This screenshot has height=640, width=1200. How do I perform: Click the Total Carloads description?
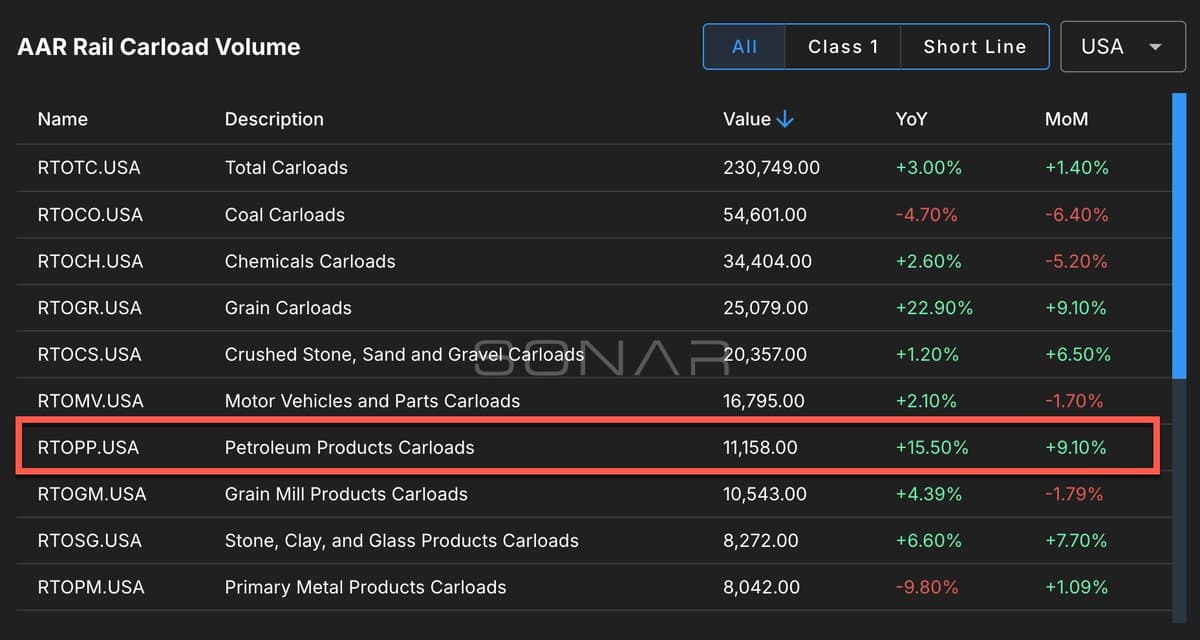point(286,168)
